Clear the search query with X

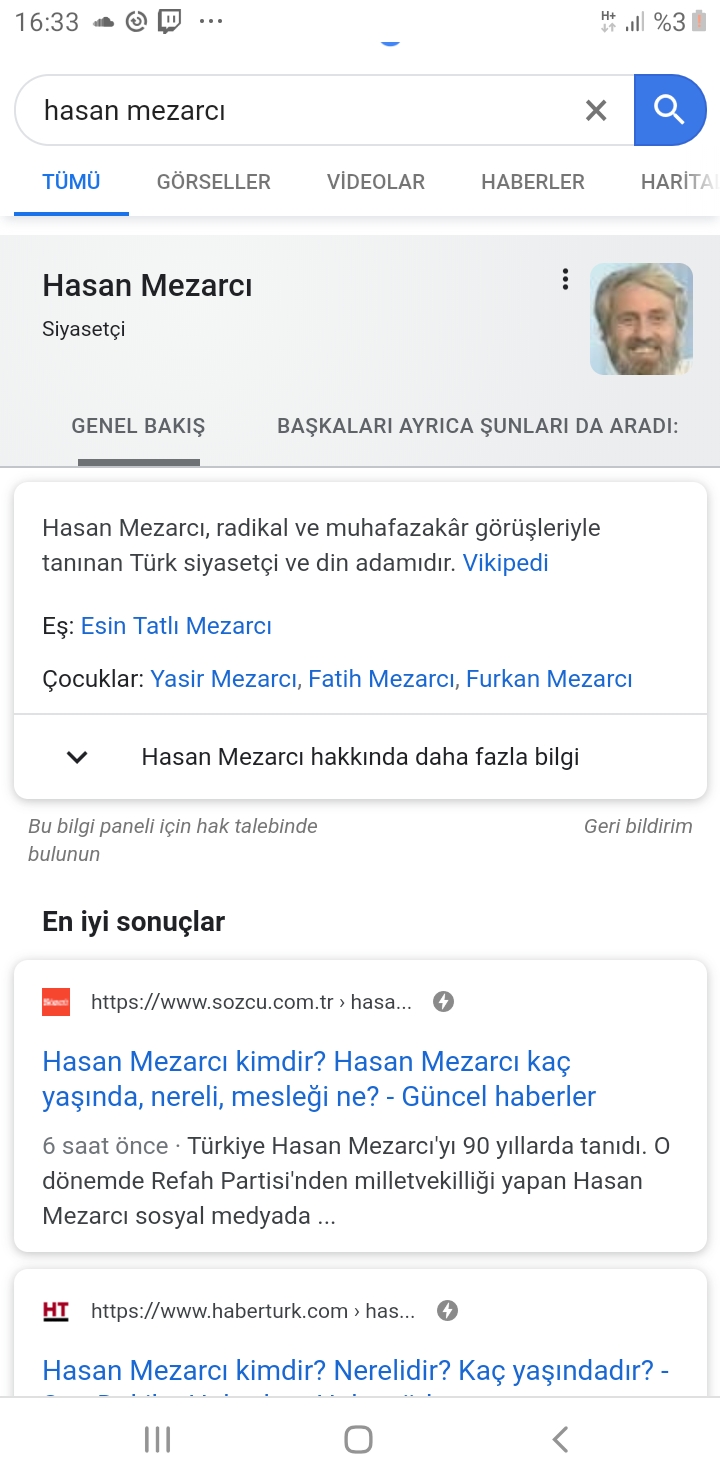tap(596, 110)
